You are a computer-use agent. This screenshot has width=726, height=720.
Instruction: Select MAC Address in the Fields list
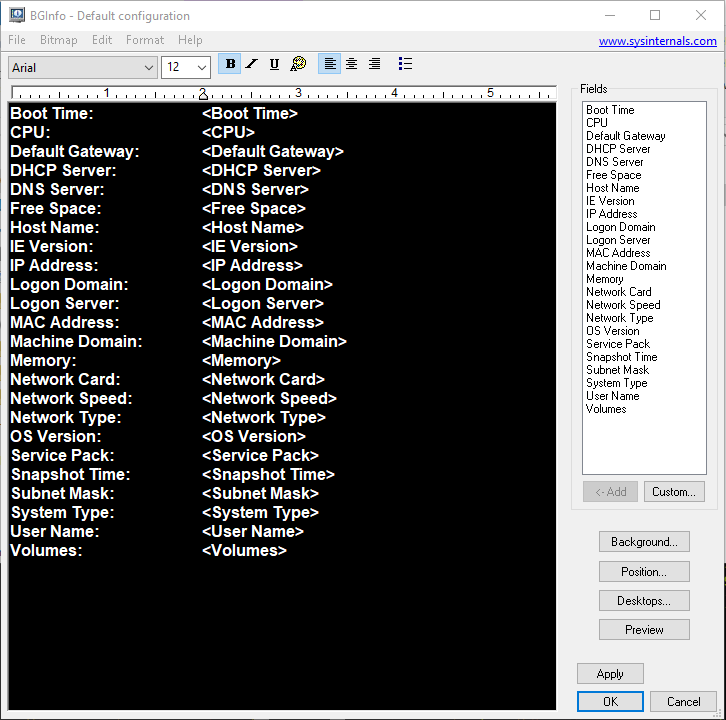(618, 253)
